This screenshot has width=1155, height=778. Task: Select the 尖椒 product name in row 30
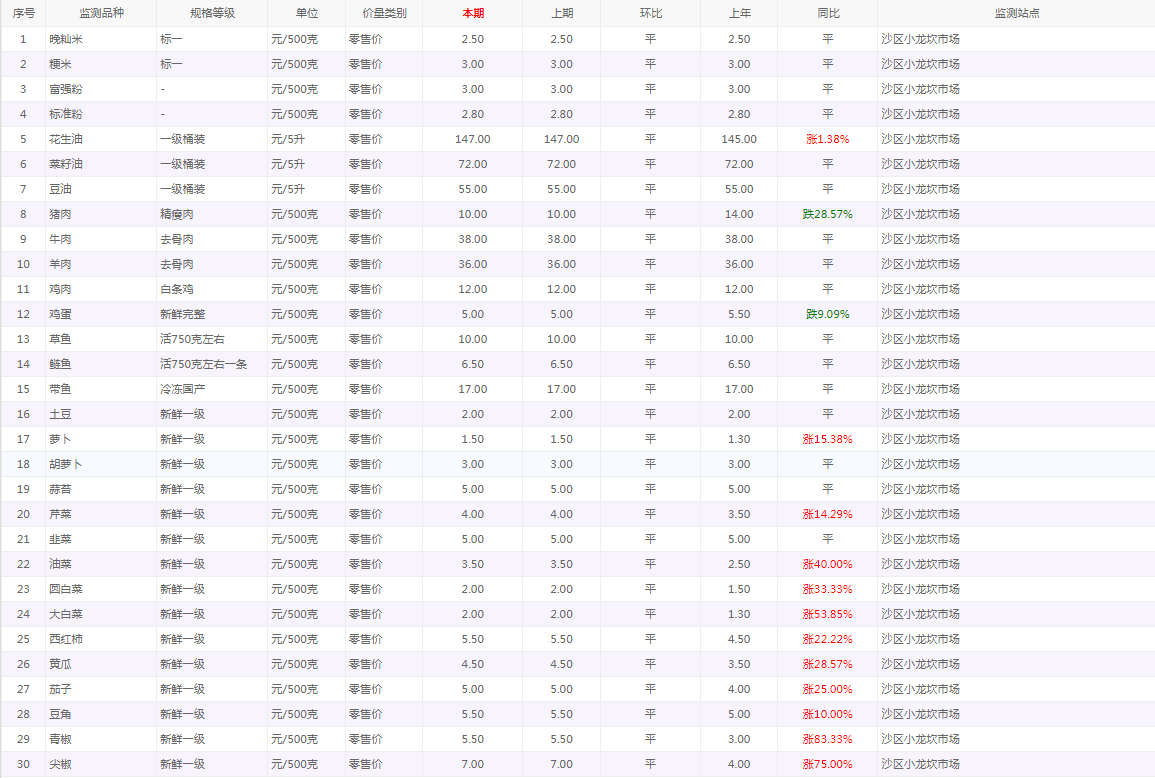point(60,764)
